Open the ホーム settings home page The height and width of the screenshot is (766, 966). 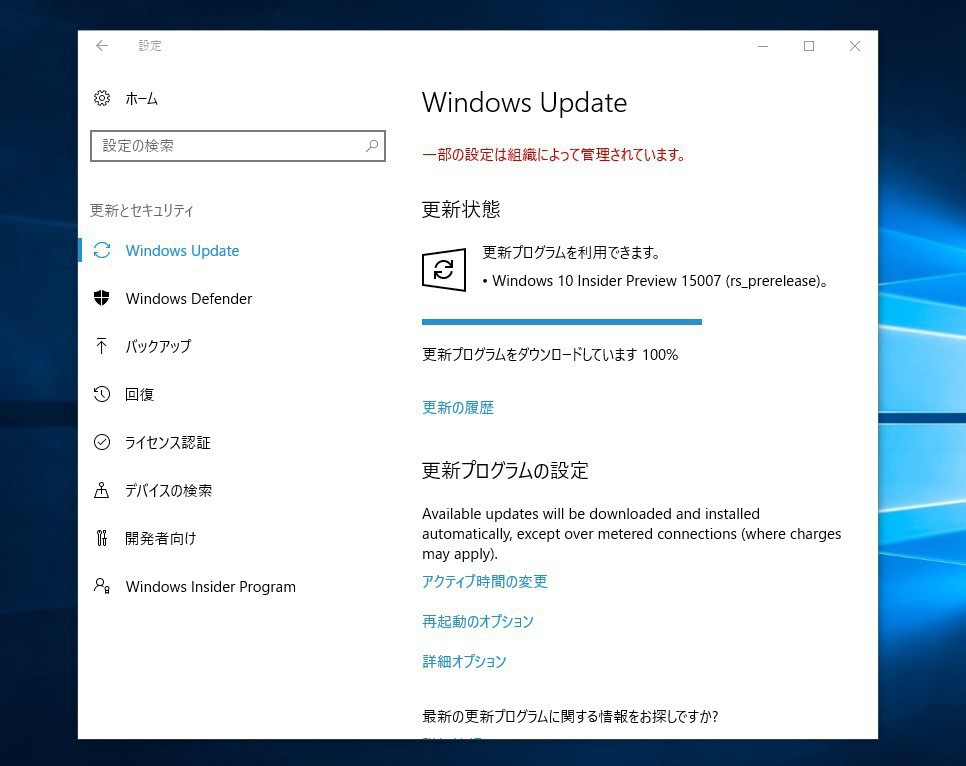142,99
